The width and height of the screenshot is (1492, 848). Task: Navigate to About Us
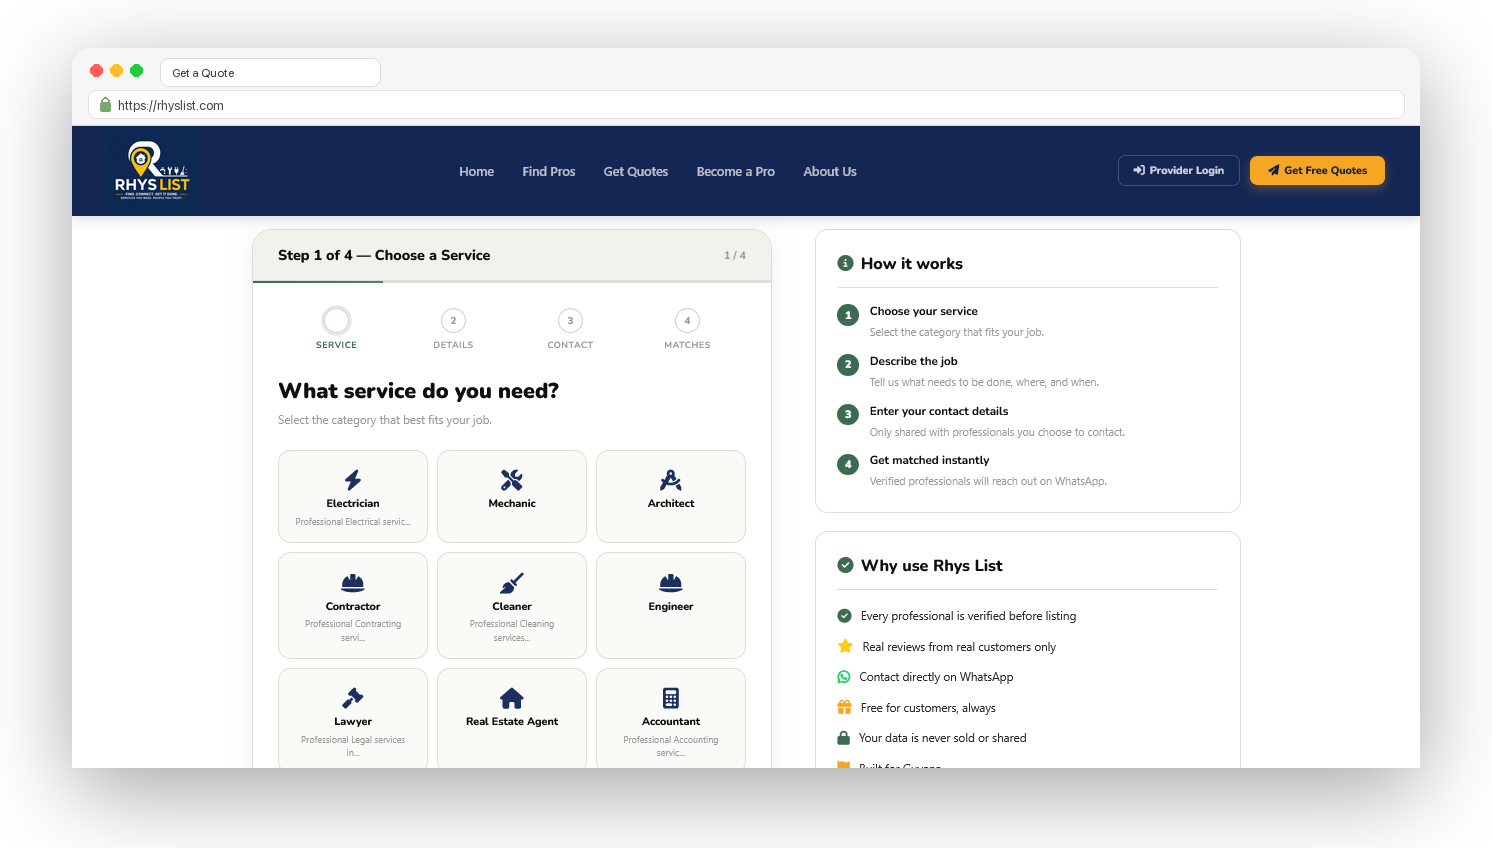(830, 172)
